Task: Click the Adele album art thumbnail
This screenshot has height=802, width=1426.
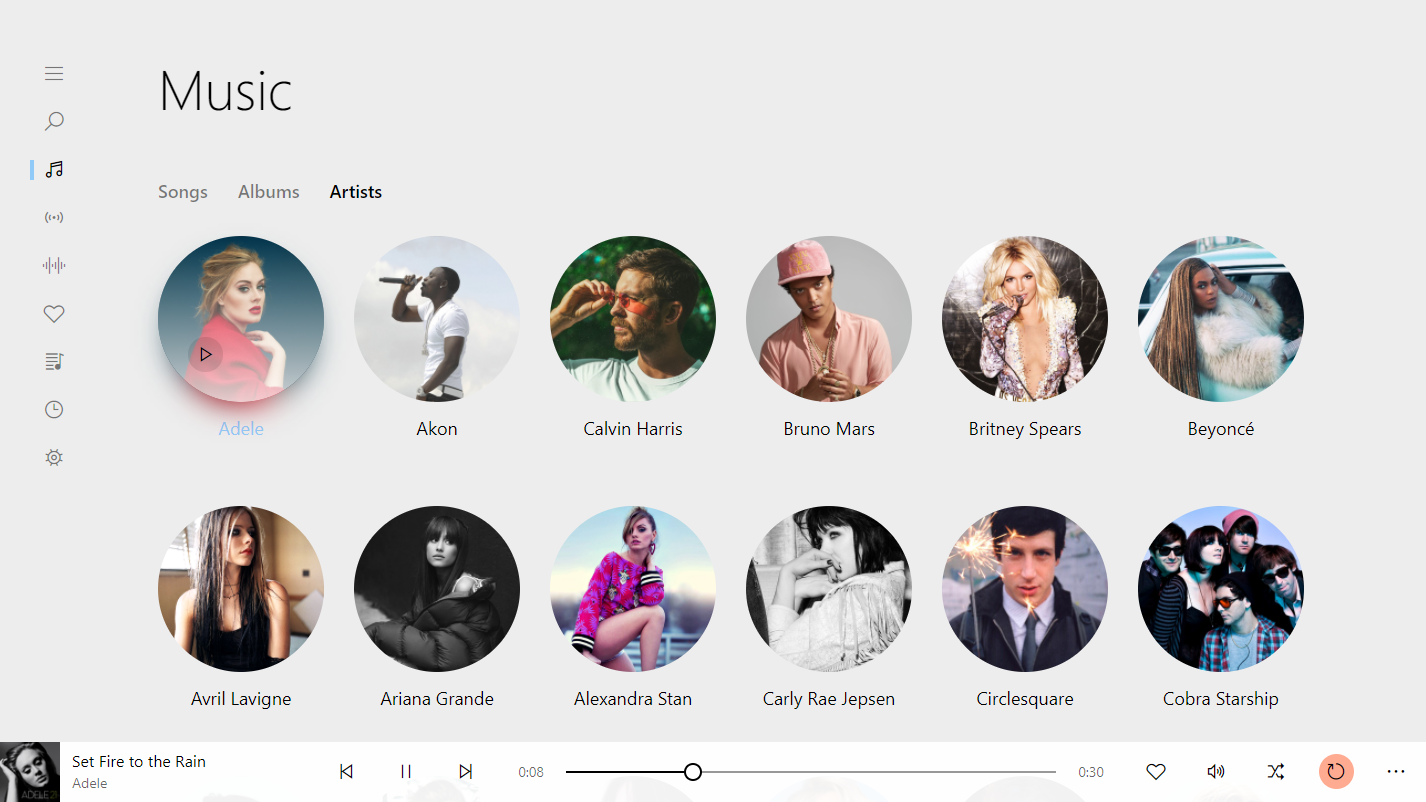Action: pos(29,771)
